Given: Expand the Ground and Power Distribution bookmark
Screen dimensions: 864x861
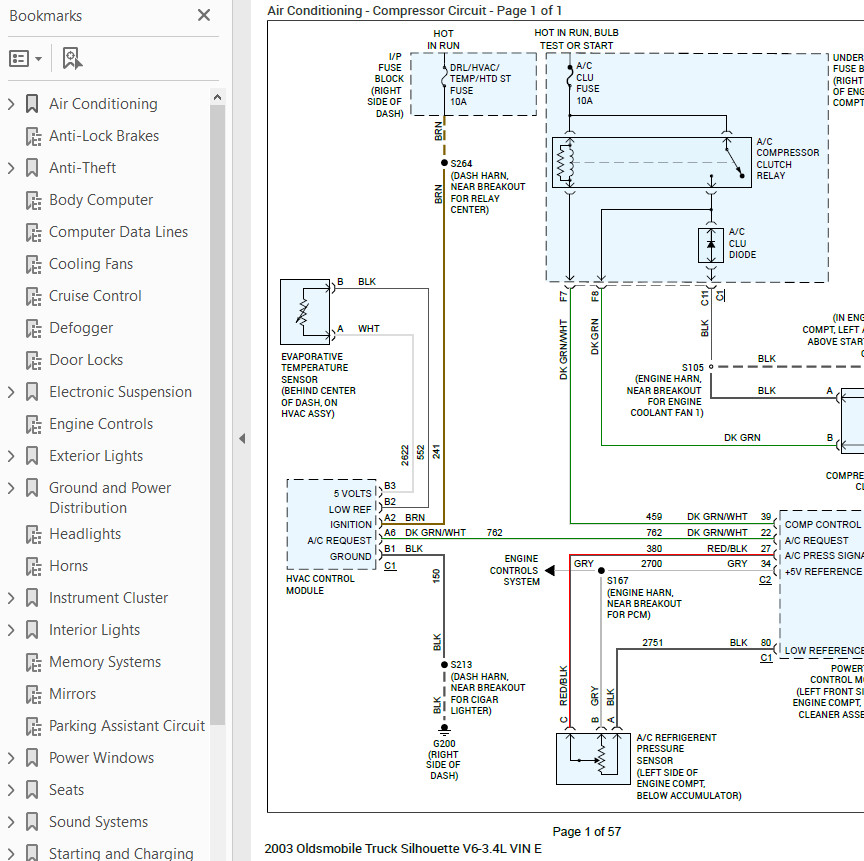Looking at the screenshot, I should (x=10, y=487).
